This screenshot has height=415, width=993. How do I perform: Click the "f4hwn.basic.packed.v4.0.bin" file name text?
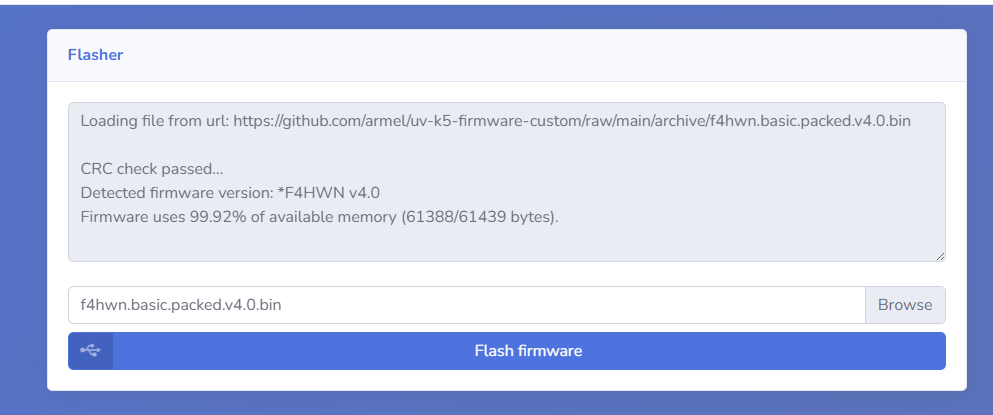[x=180, y=305]
